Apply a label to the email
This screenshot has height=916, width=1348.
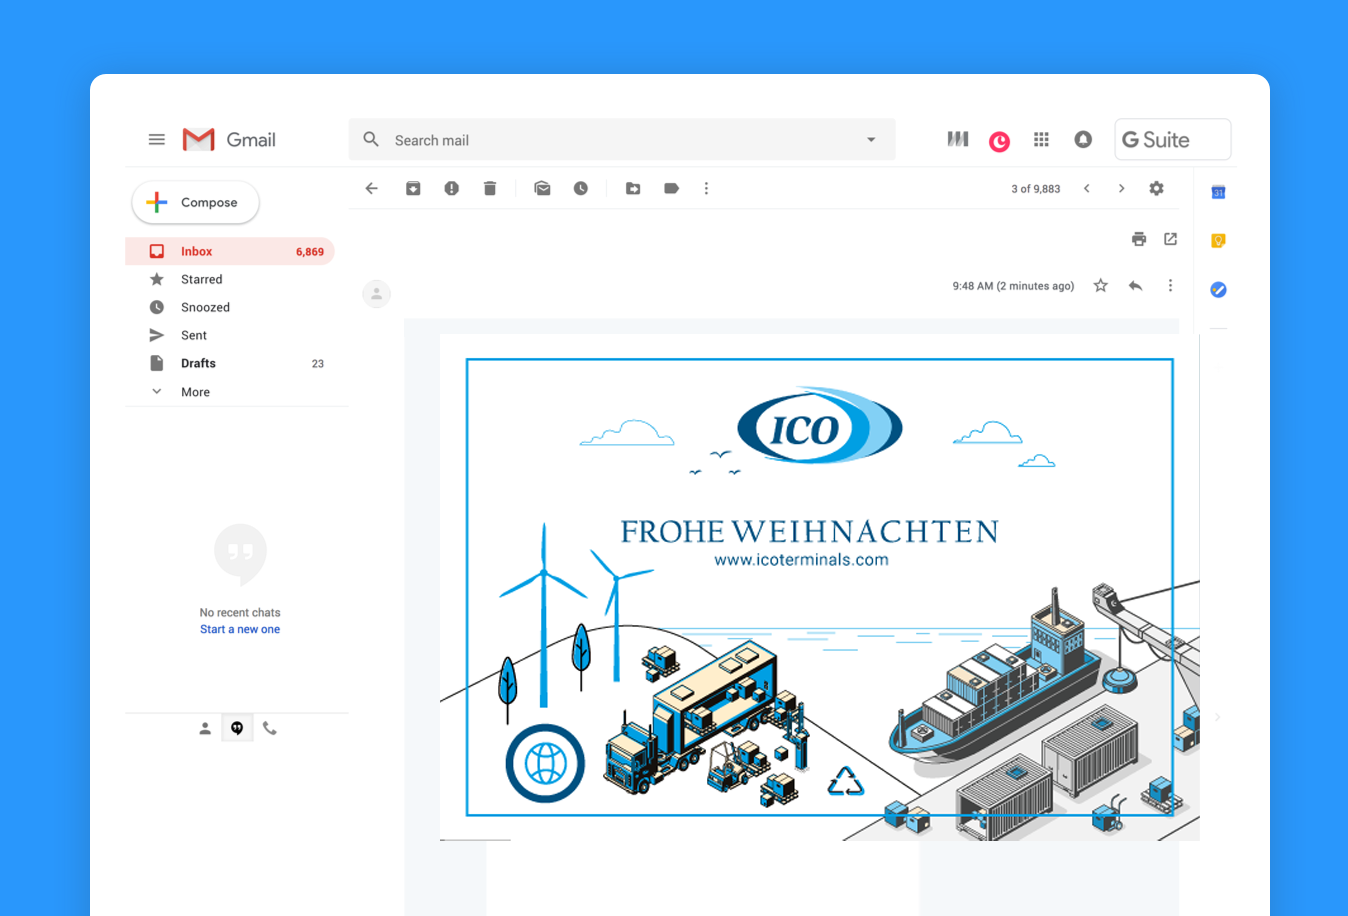(671, 188)
